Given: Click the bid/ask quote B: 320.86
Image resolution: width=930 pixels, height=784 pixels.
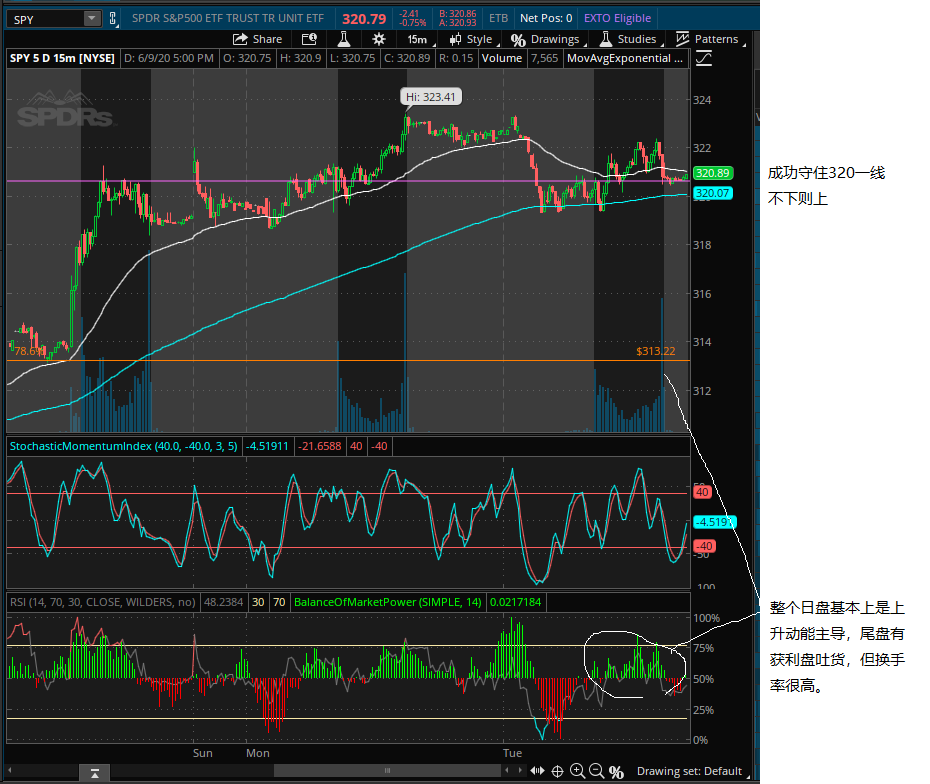Looking at the screenshot, I should (x=457, y=14).
